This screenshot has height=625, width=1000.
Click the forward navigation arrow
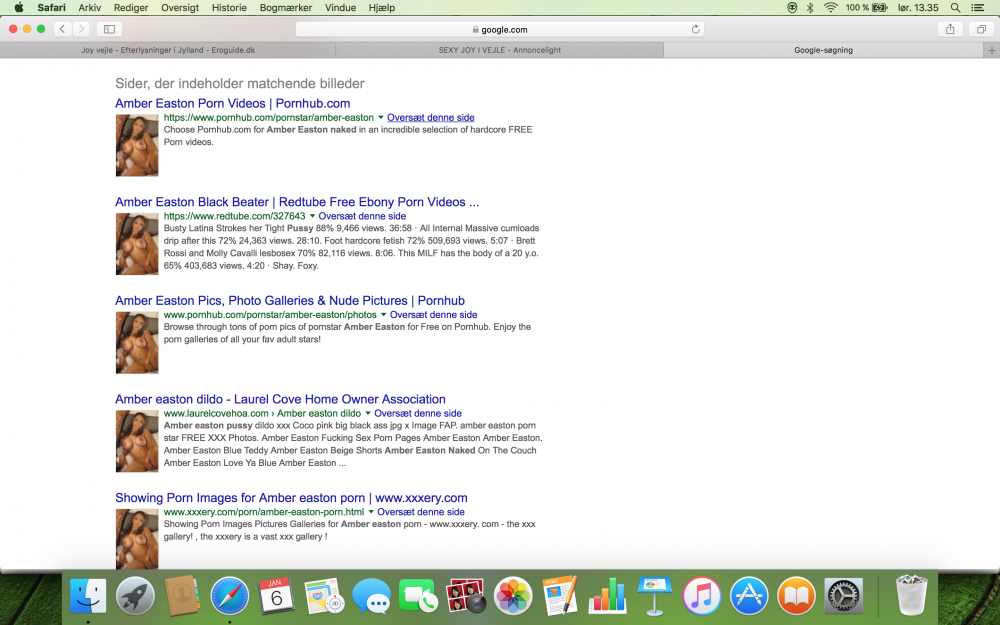(x=81, y=29)
